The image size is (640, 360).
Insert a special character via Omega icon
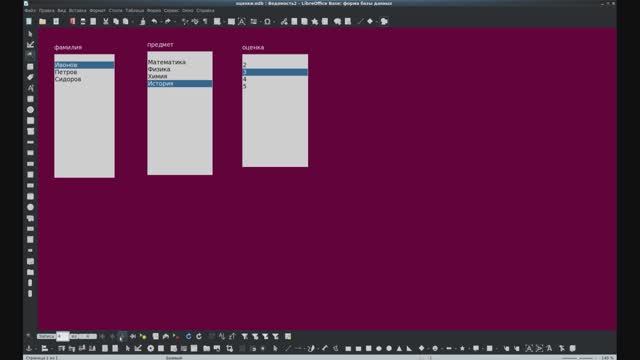267,21
